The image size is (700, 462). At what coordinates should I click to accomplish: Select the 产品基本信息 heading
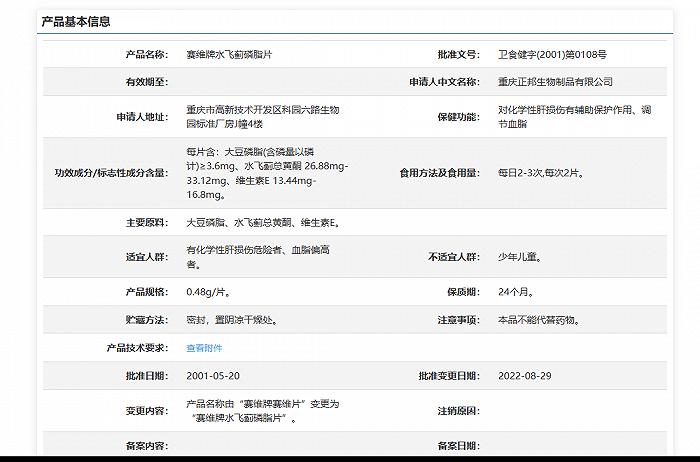[76, 21]
